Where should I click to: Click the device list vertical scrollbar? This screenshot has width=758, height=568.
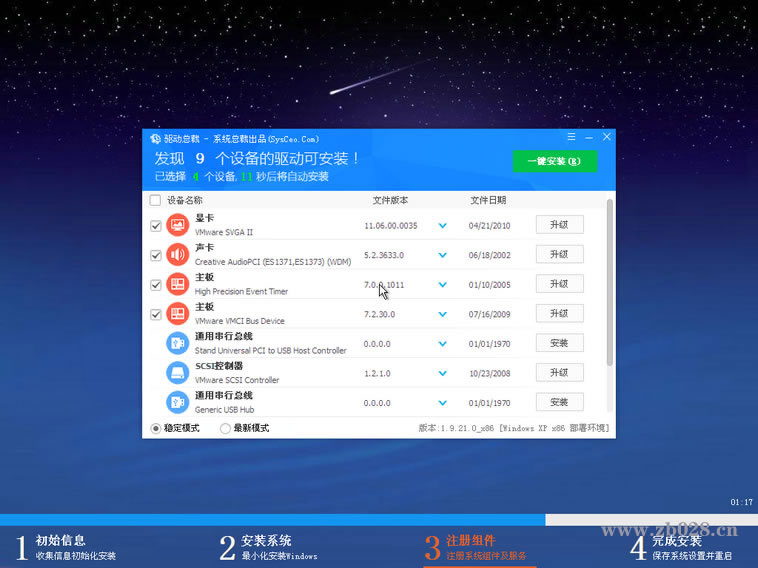pyautogui.click(x=610, y=282)
